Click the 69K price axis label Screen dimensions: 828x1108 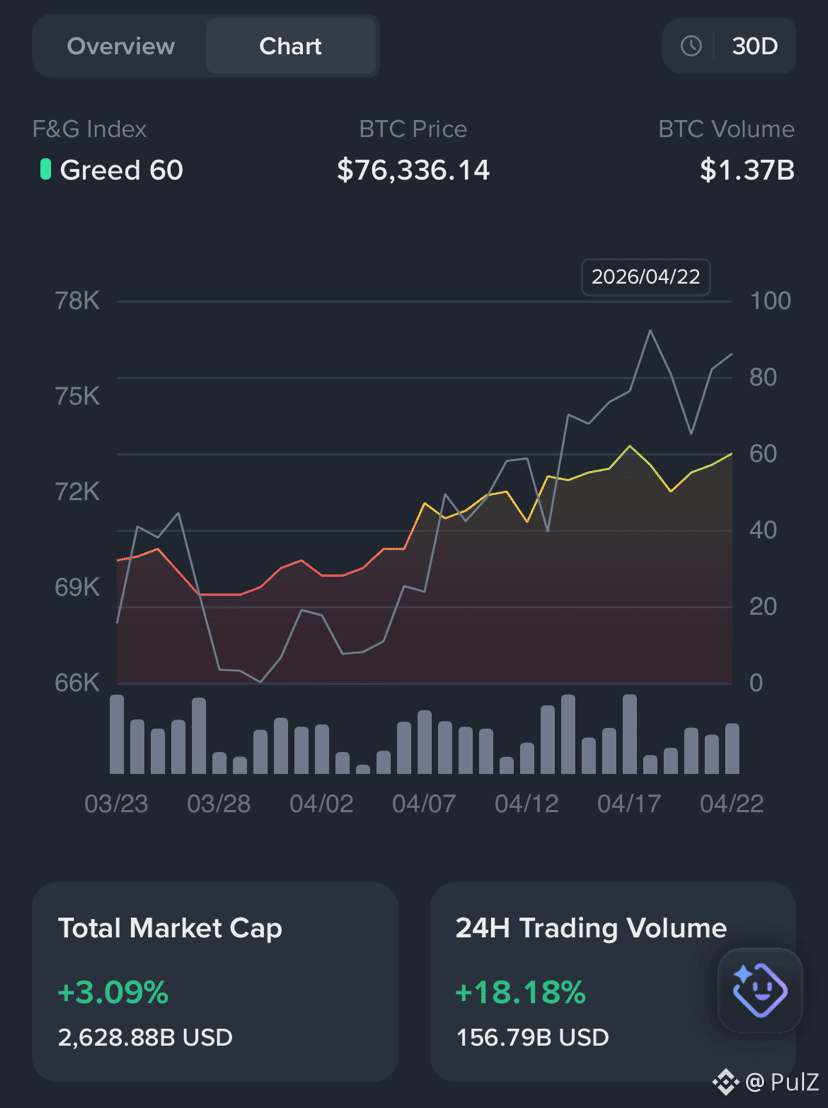pos(78,587)
